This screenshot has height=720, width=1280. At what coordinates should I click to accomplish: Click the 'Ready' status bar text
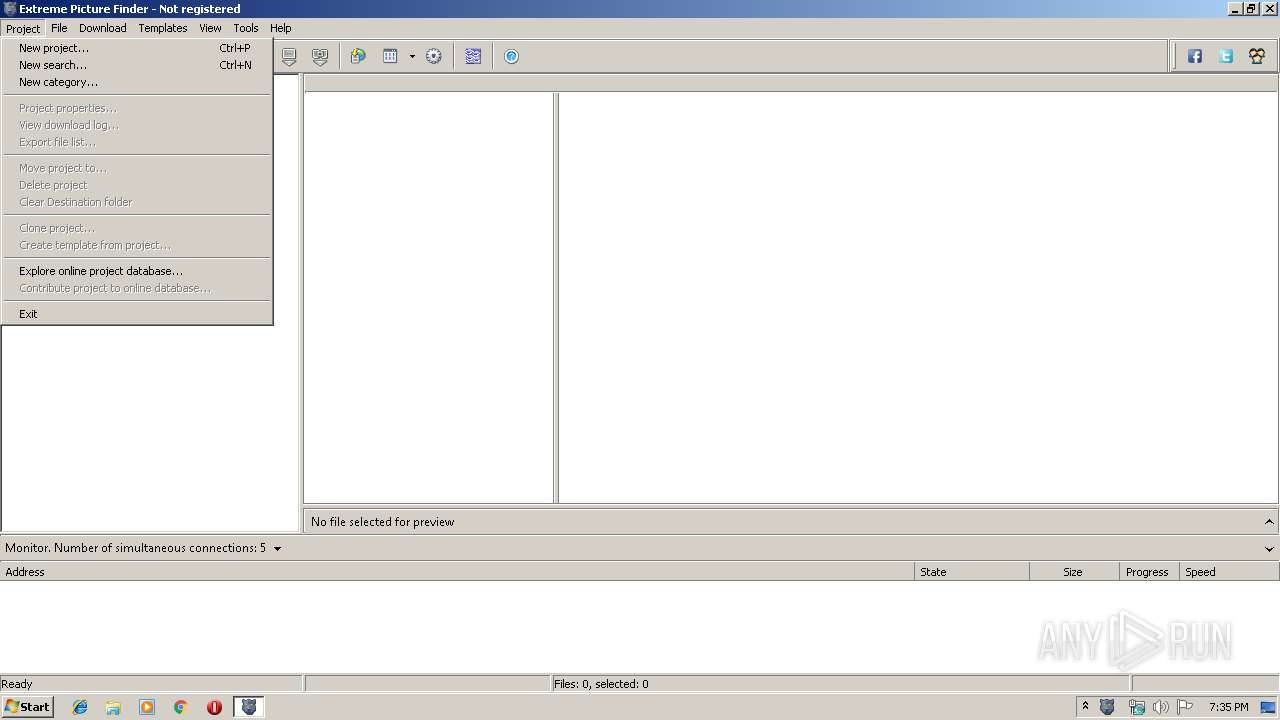[x=17, y=684]
